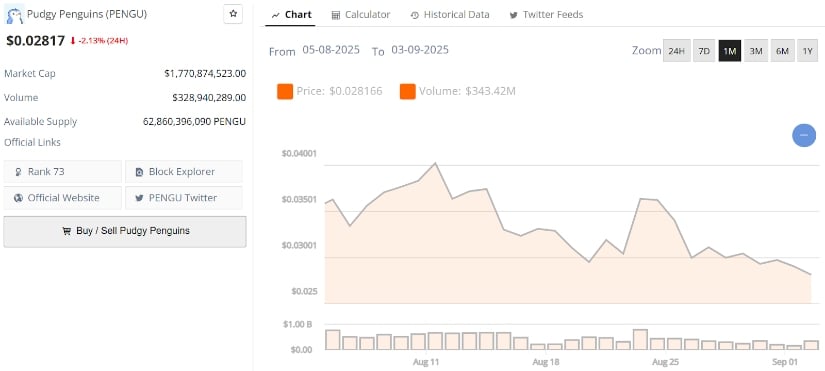Click the calculator icon in the tab bar
This screenshot has width=825, height=371.
[x=336, y=15]
